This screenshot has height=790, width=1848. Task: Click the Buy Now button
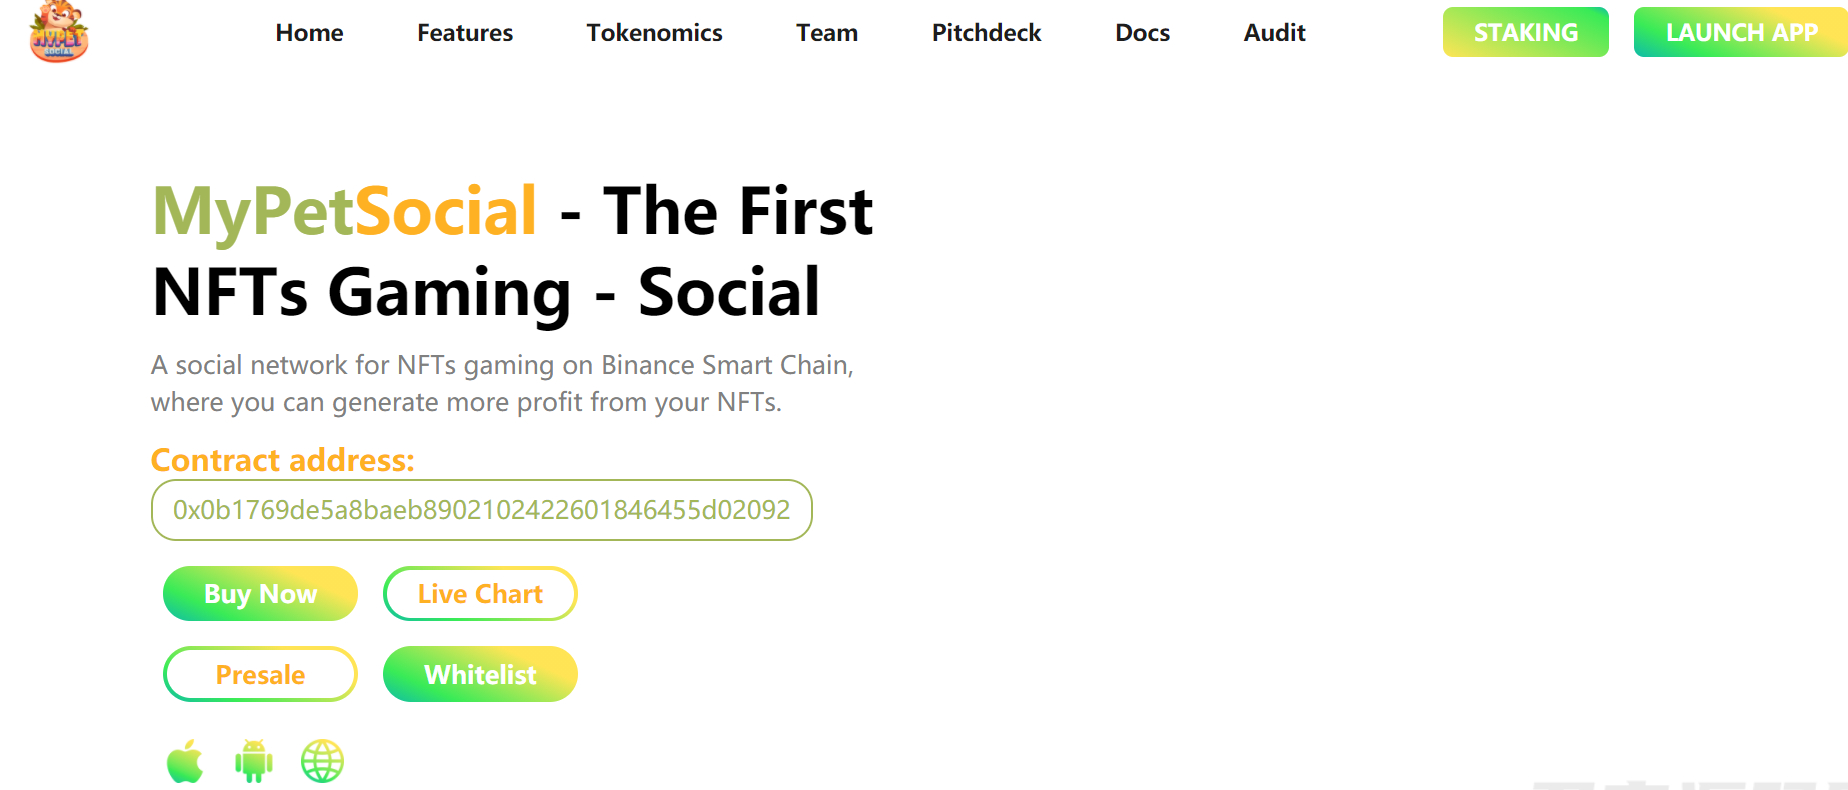coord(260,594)
